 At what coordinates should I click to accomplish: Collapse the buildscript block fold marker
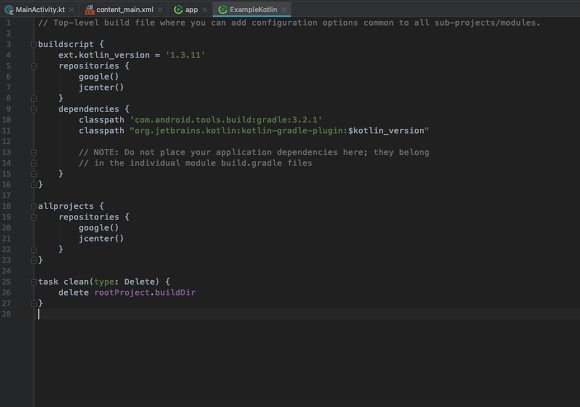pyautogui.click(x=34, y=44)
